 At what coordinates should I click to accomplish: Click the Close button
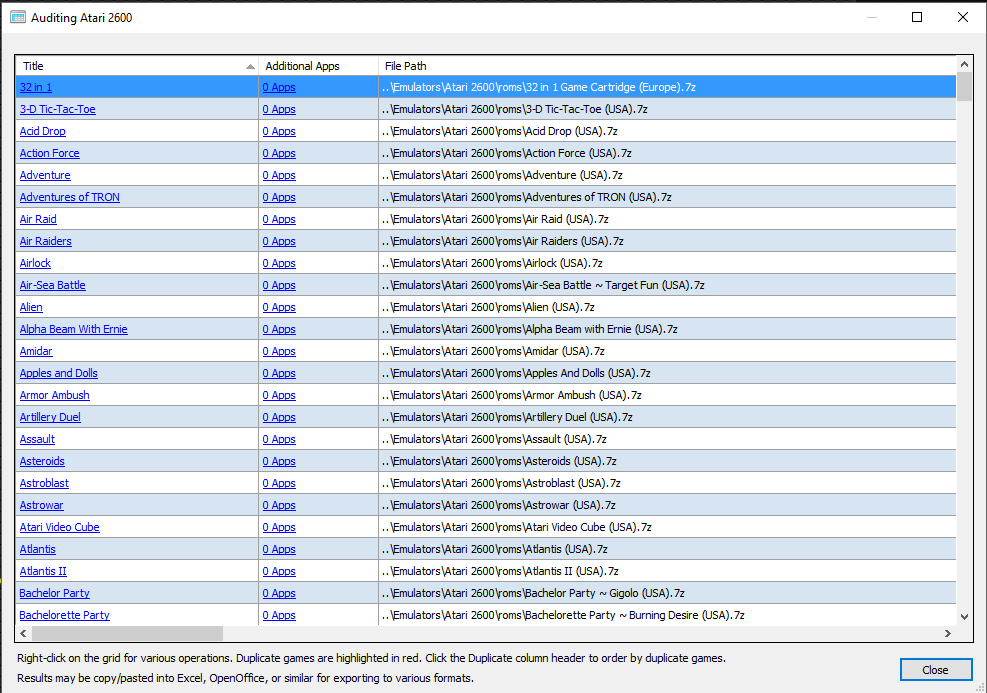point(935,670)
